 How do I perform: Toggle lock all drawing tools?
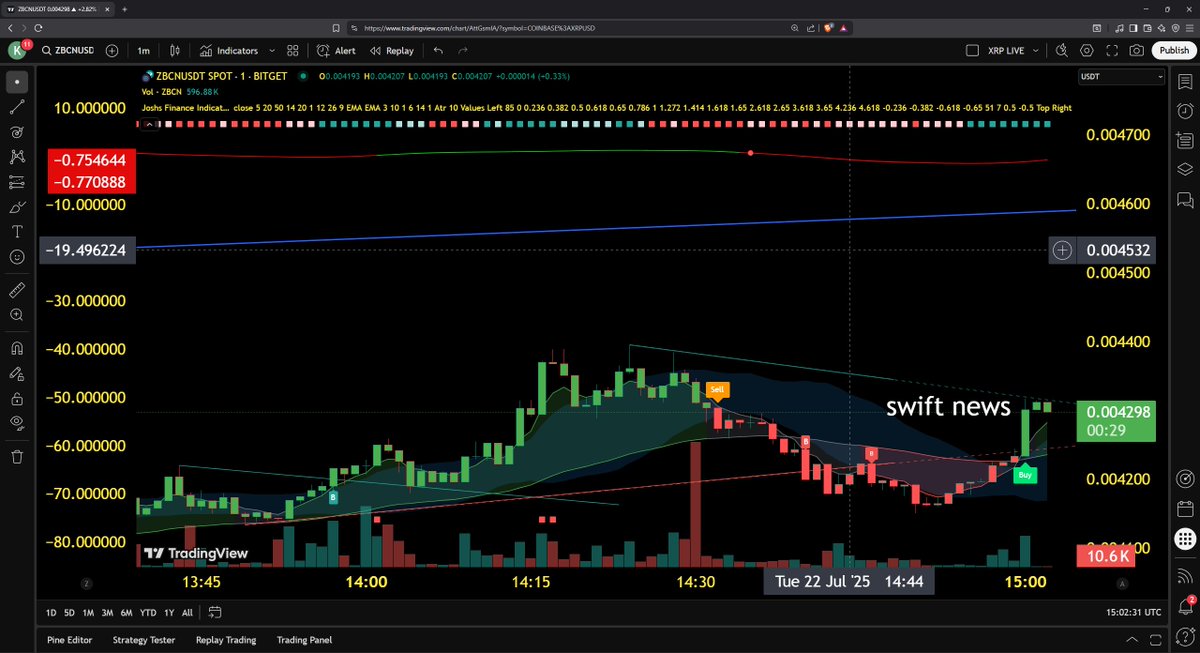(17, 398)
